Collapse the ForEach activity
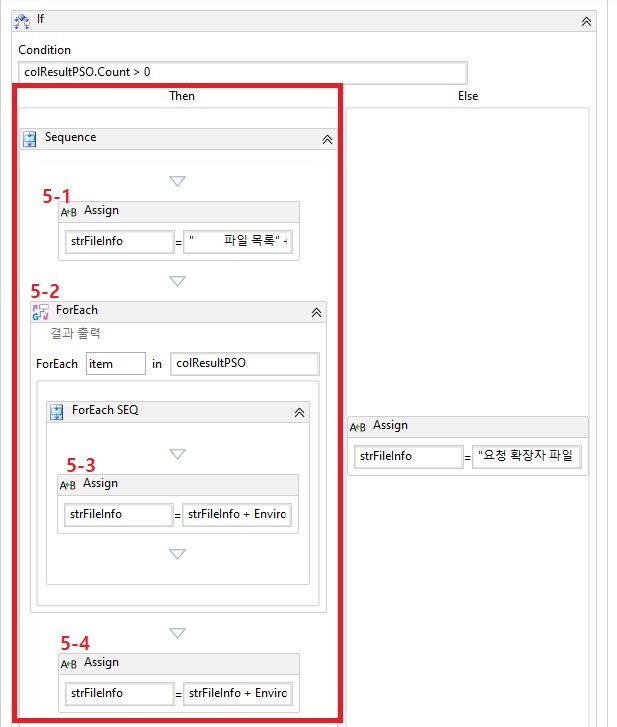Viewport: 617px width, 727px height. coord(316,312)
